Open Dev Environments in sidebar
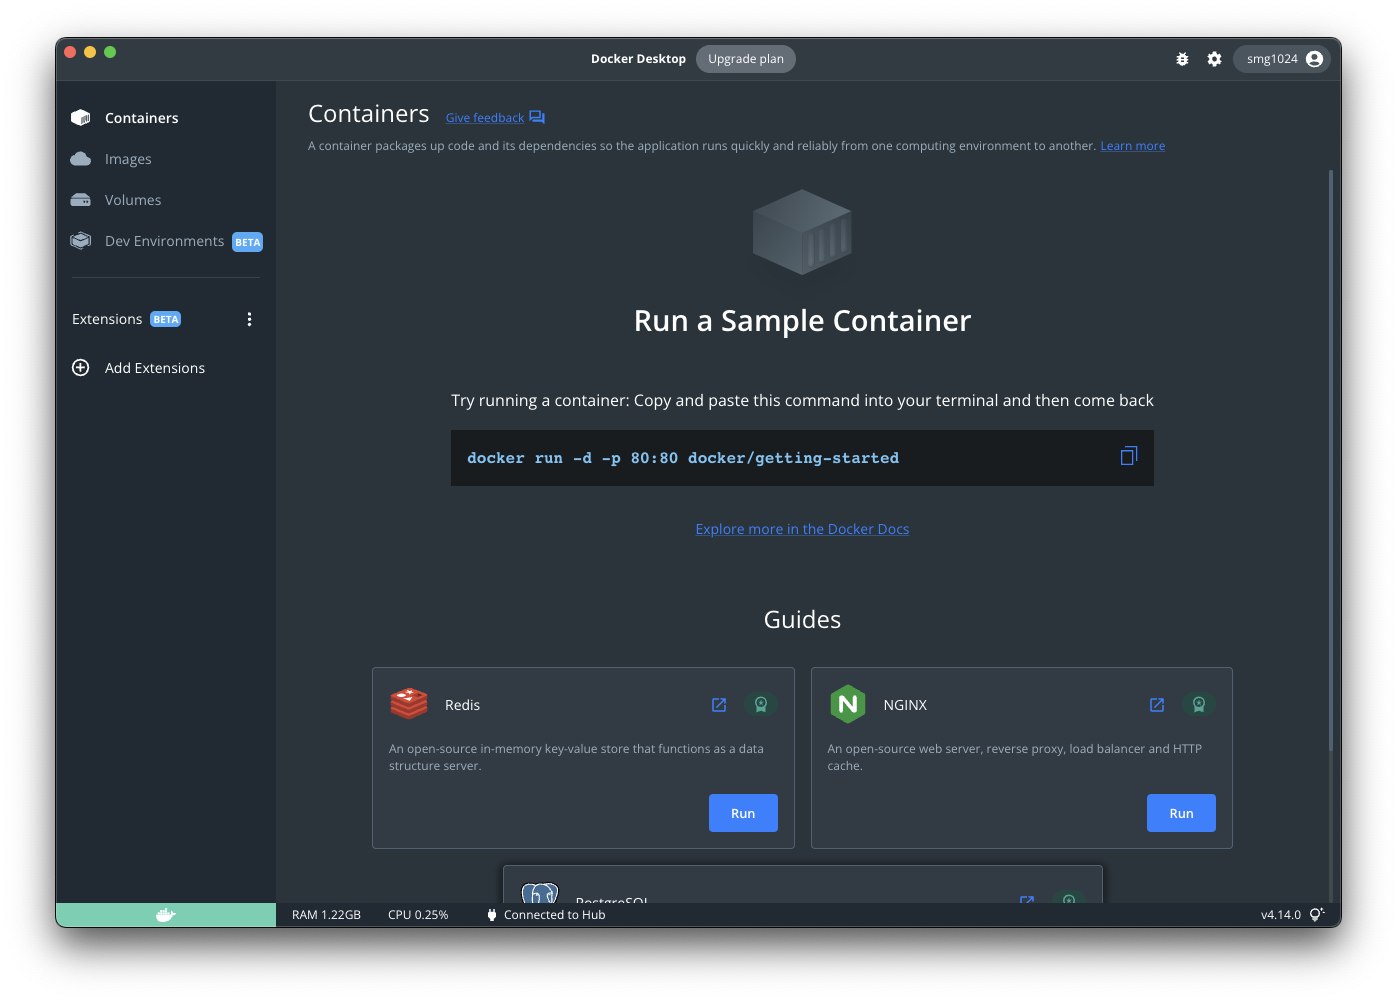 tap(166, 241)
